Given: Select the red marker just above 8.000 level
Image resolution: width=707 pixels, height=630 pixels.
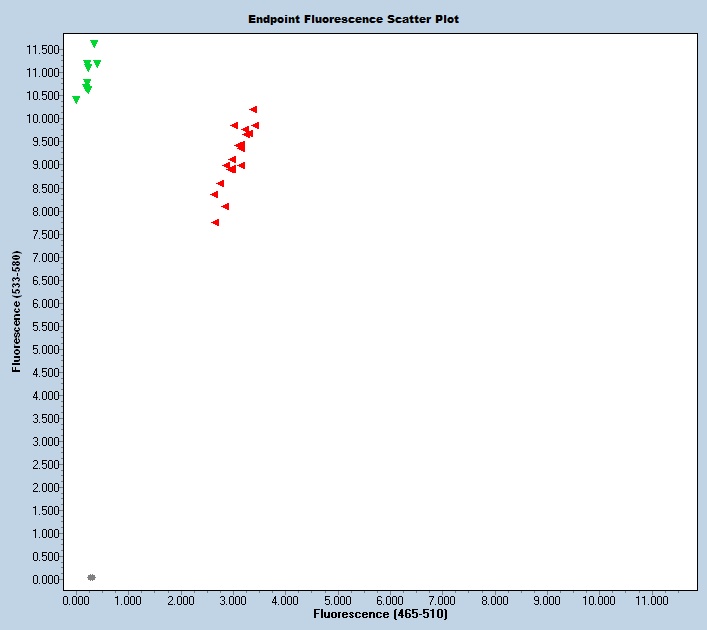Looking at the screenshot, I should pyautogui.click(x=225, y=206).
